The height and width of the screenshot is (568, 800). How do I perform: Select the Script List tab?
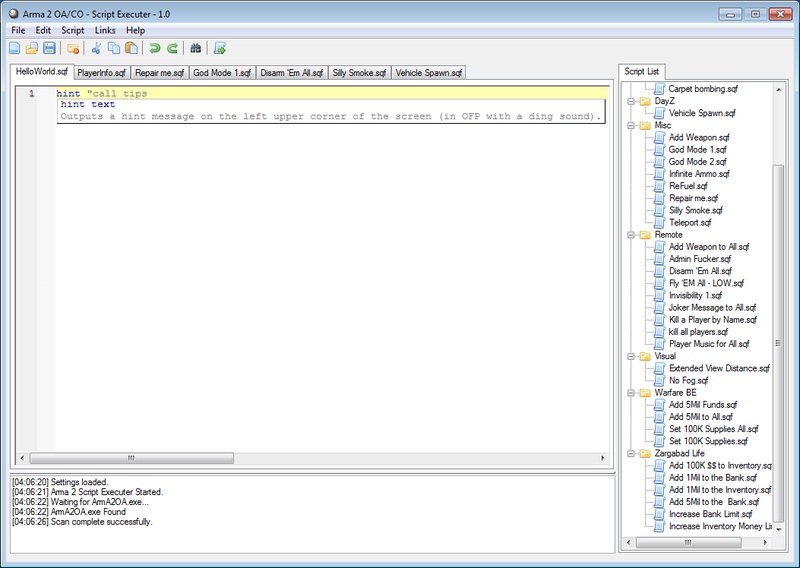tap(641, 71)
